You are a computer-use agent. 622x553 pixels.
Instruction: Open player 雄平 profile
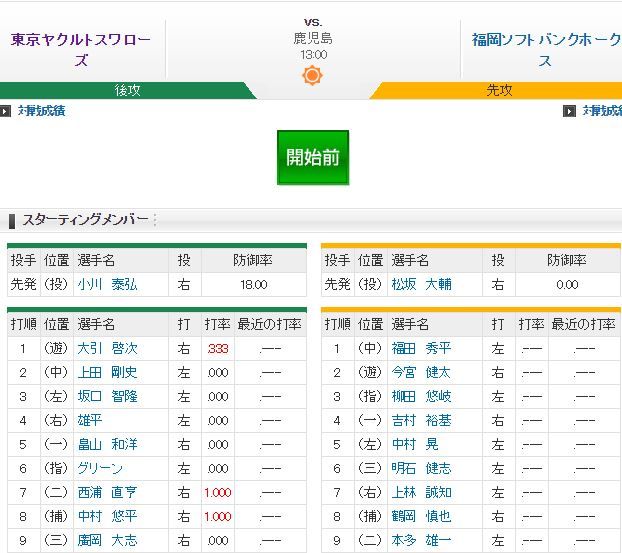pos(90,420)
